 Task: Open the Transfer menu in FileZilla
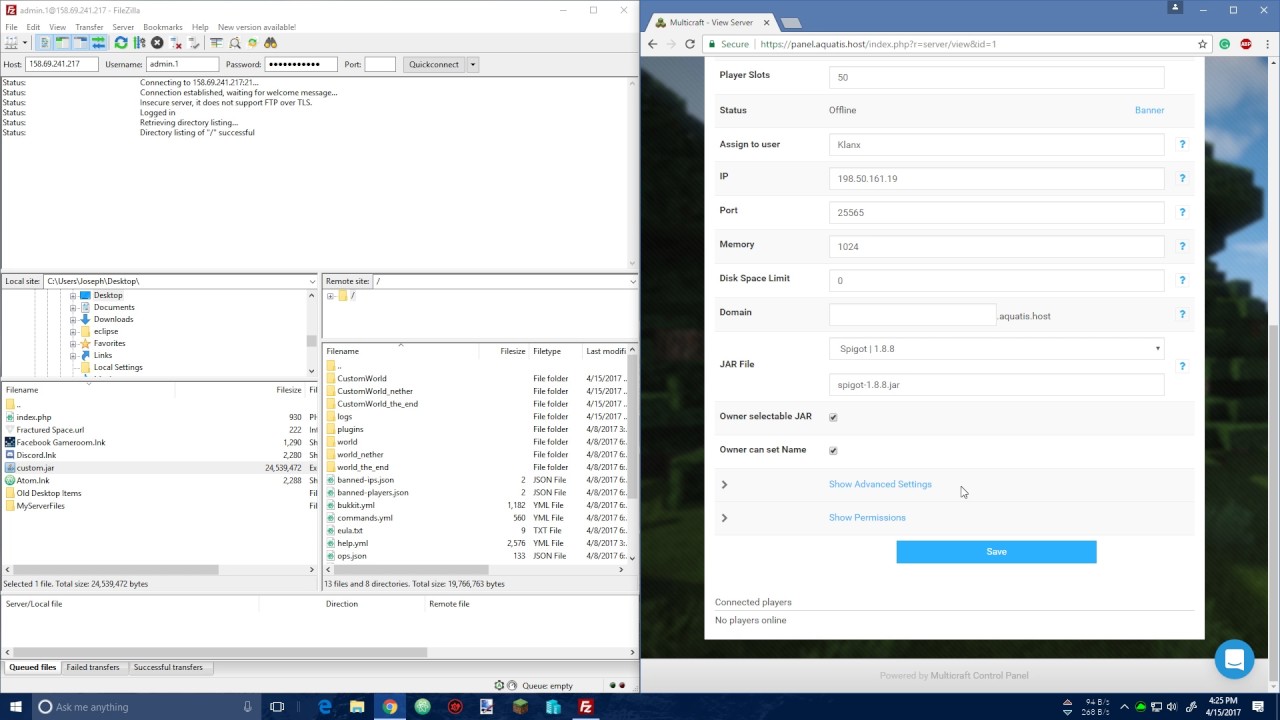89,27
